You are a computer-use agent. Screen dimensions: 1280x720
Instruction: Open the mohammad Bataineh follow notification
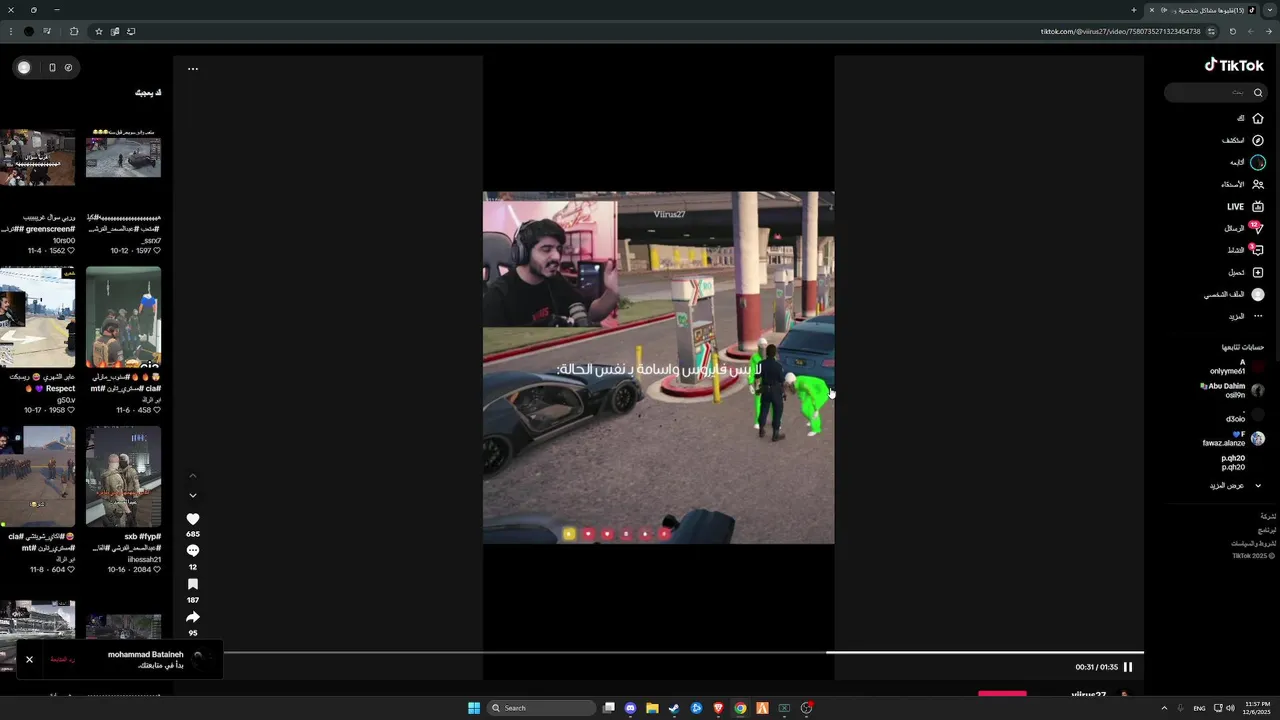point(119,659)
